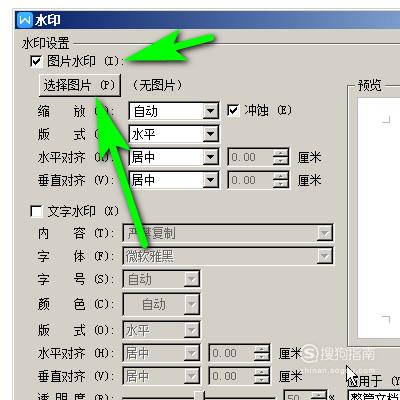Click the 选择图片 button
The height and width of the screenshot is (400, 400).
(x=79, y=85)
